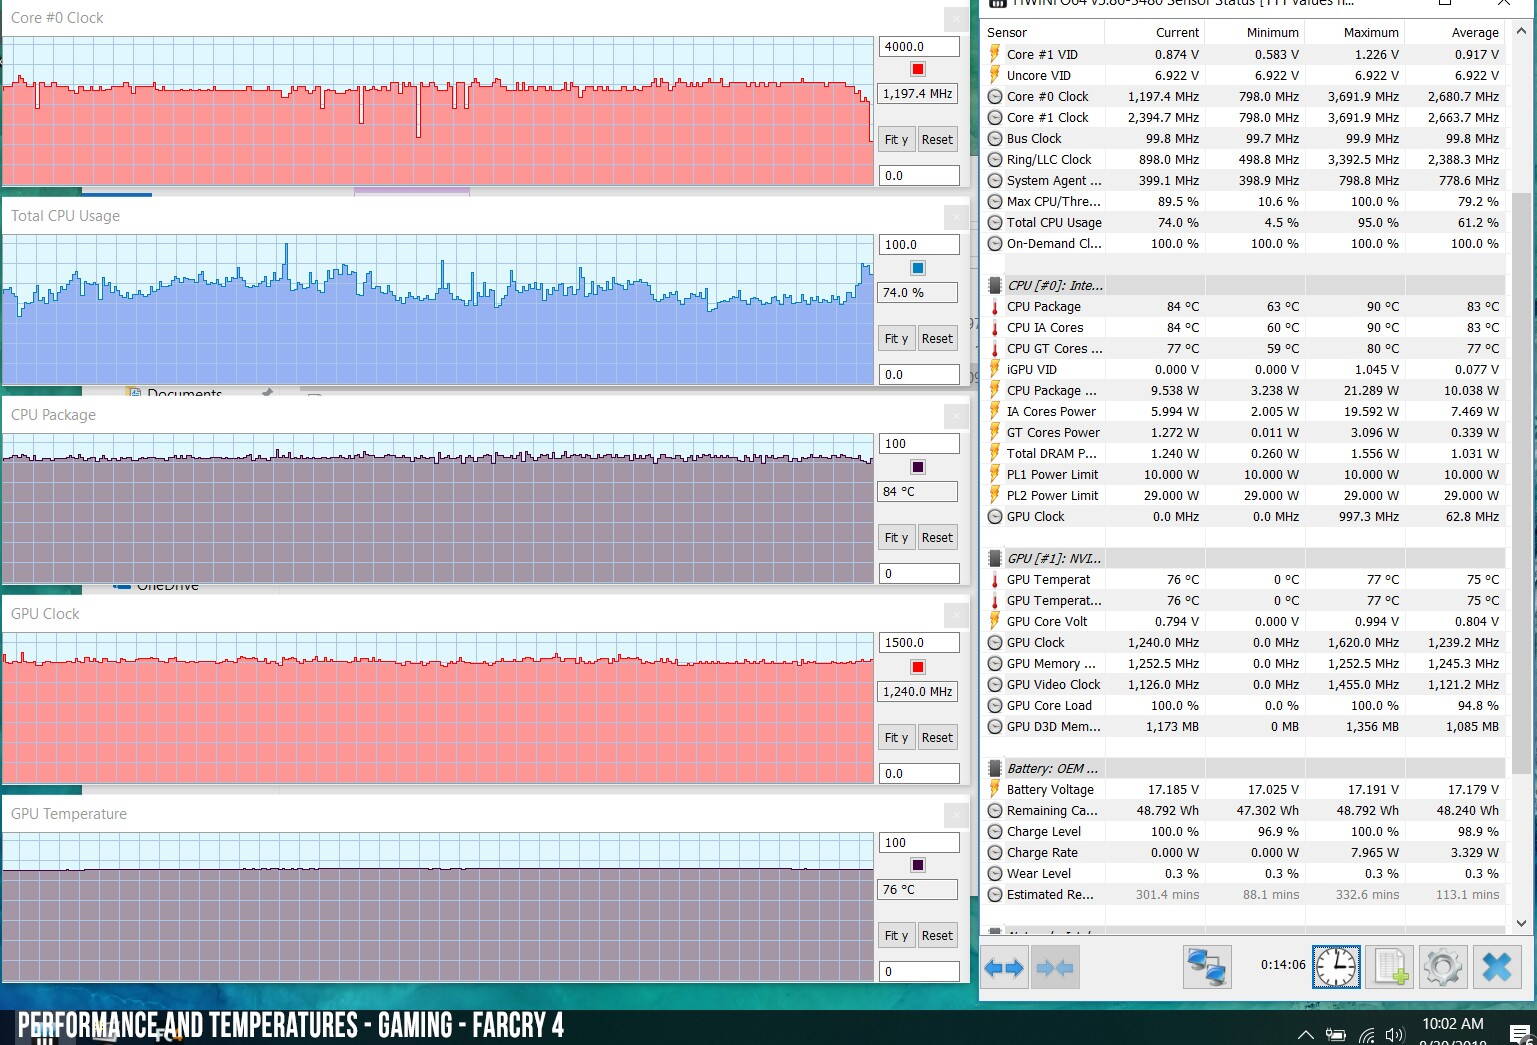Show hidden tray icons chevron
1537x1045 pixels.
(1306, 1034)
